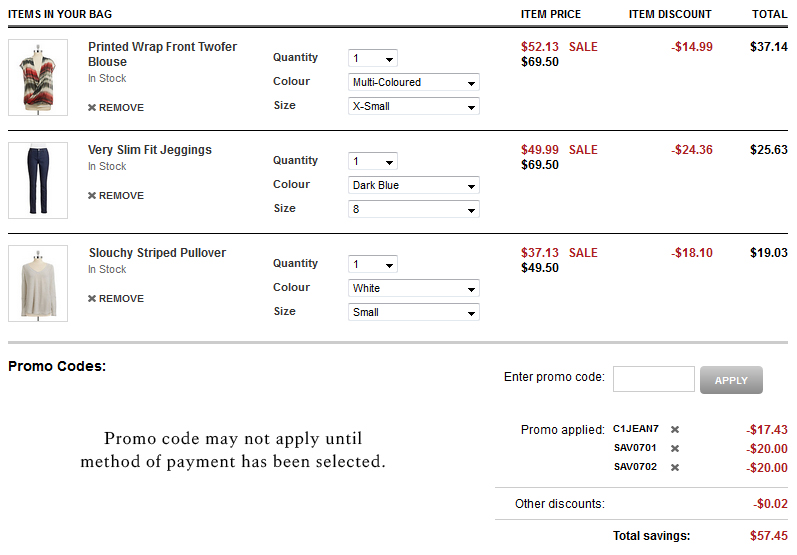Image resolution: width=797 pixels, height=555 pixels.
Task: Open Printed Wrap Front Twofer Blouse link
Action: 162,54
